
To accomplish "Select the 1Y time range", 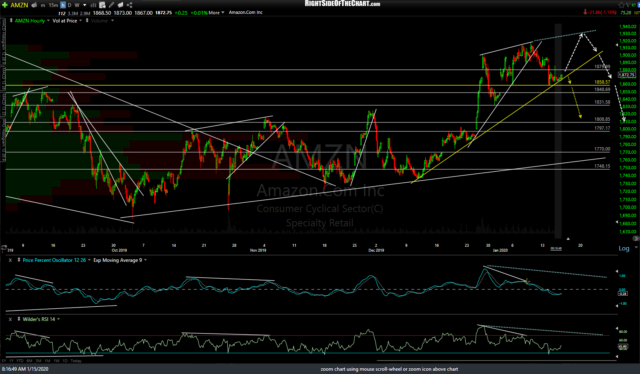I will click(x=11, y=361).
